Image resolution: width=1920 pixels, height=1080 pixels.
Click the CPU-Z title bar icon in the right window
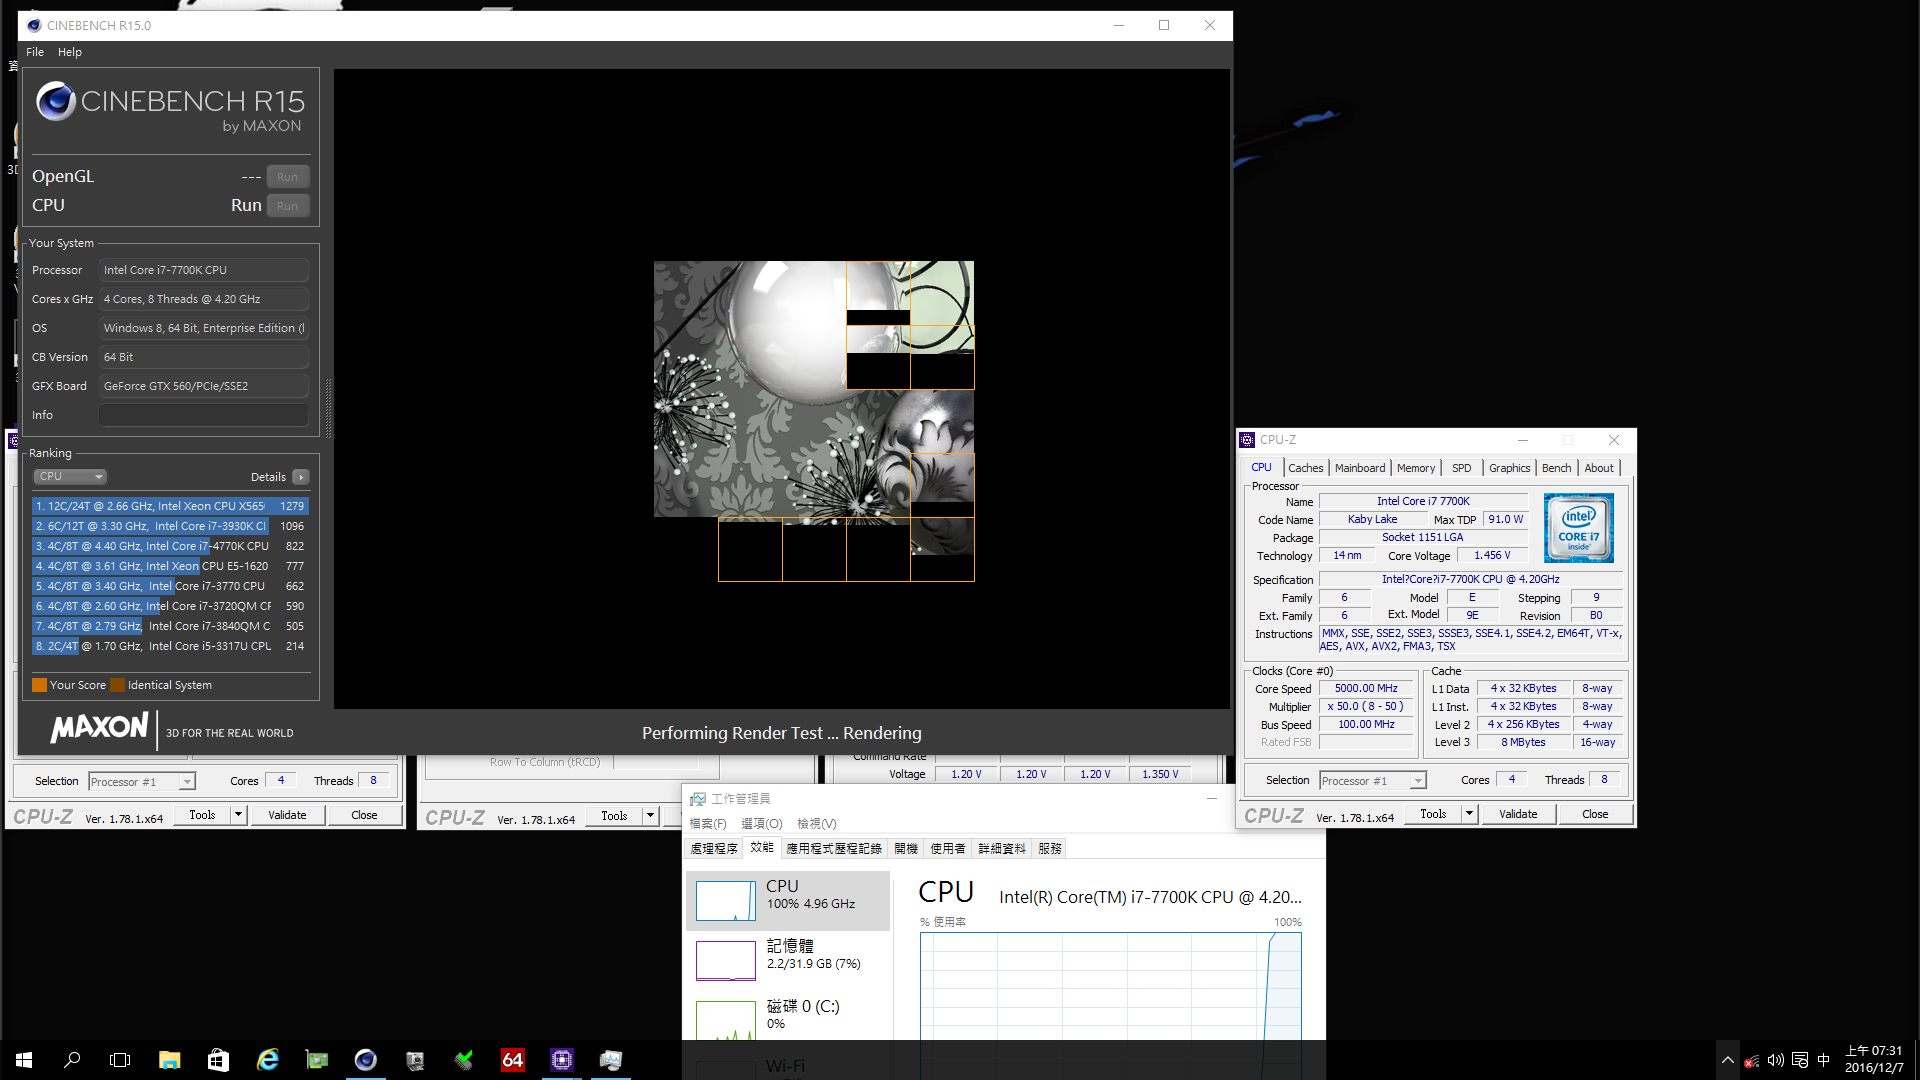[1247, 440]
